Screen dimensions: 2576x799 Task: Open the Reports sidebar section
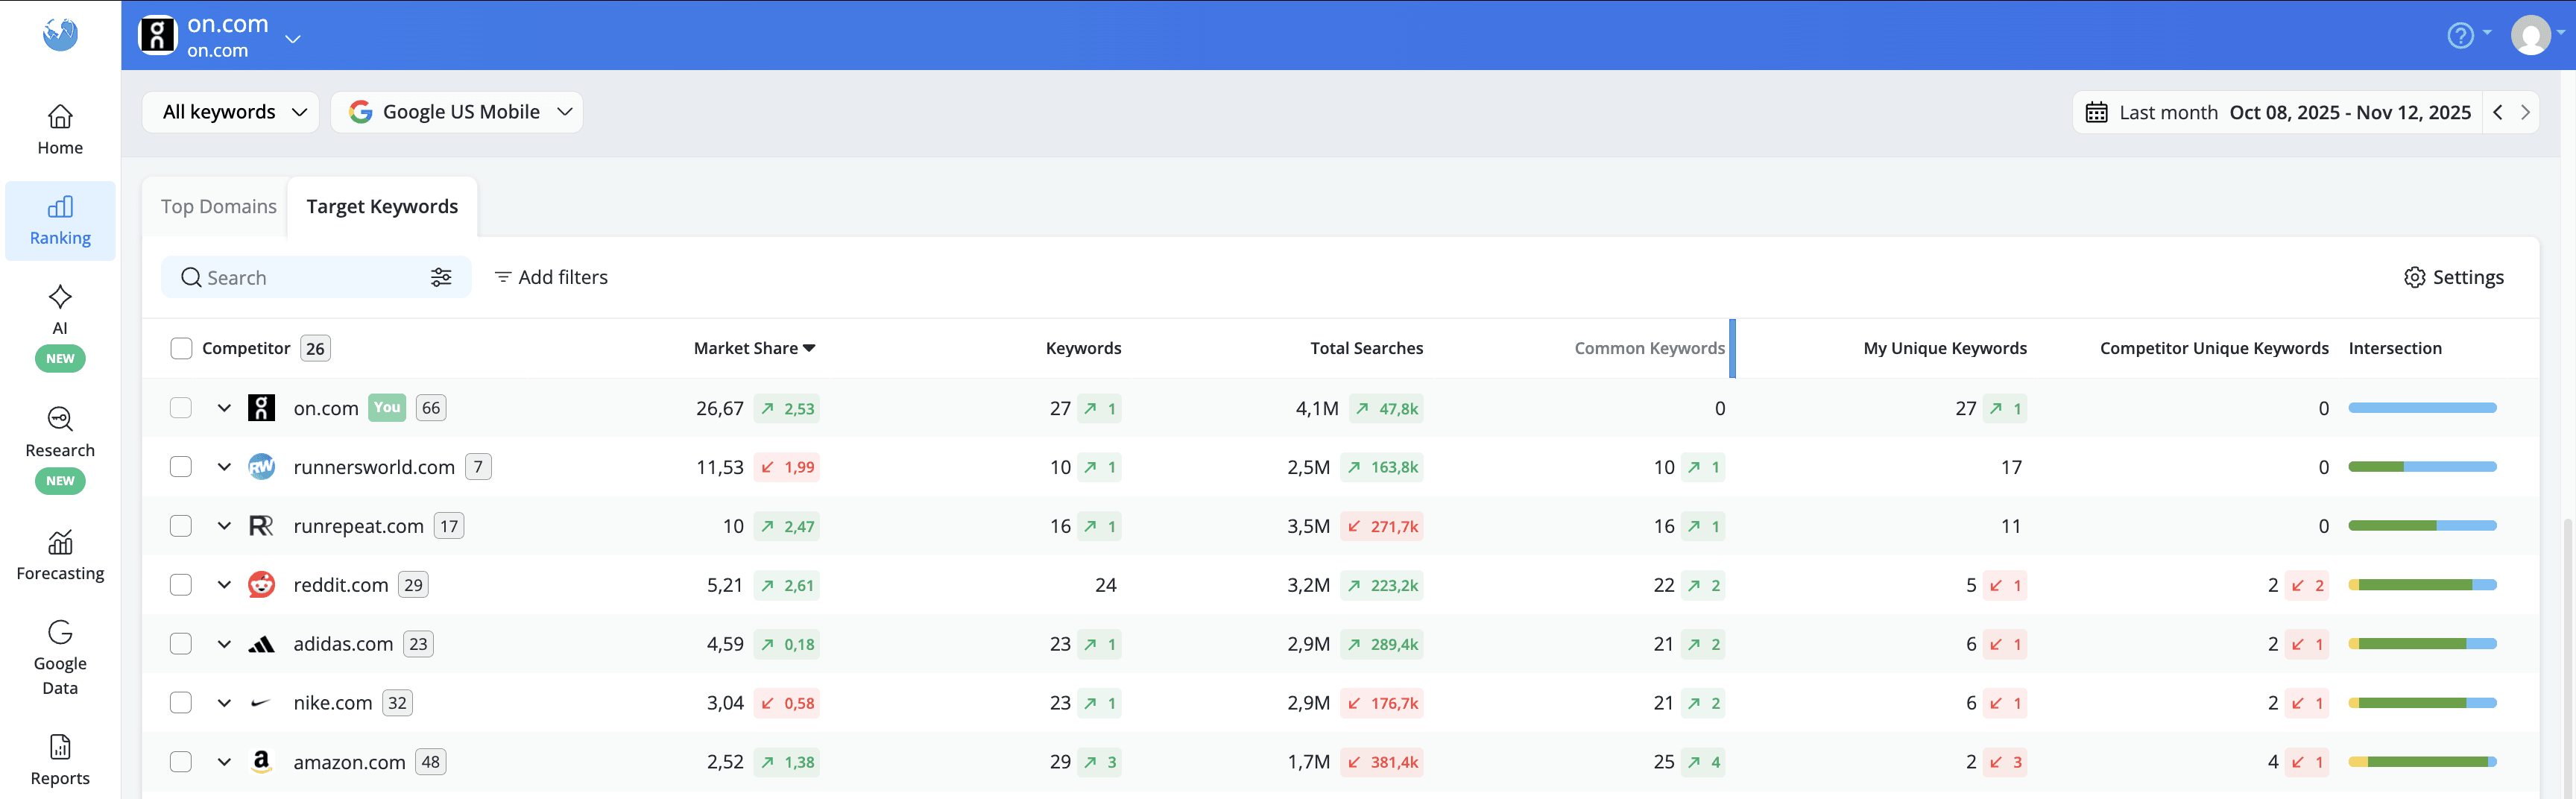[x=60, y=760]
